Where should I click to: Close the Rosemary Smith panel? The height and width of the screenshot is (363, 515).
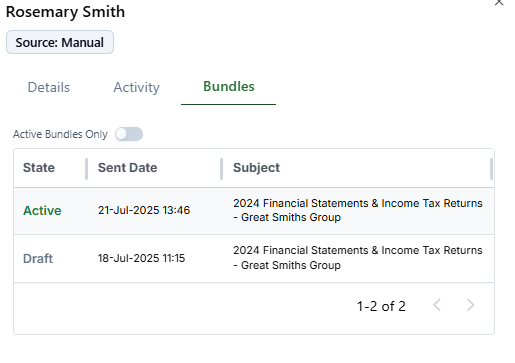pos(499,2)
